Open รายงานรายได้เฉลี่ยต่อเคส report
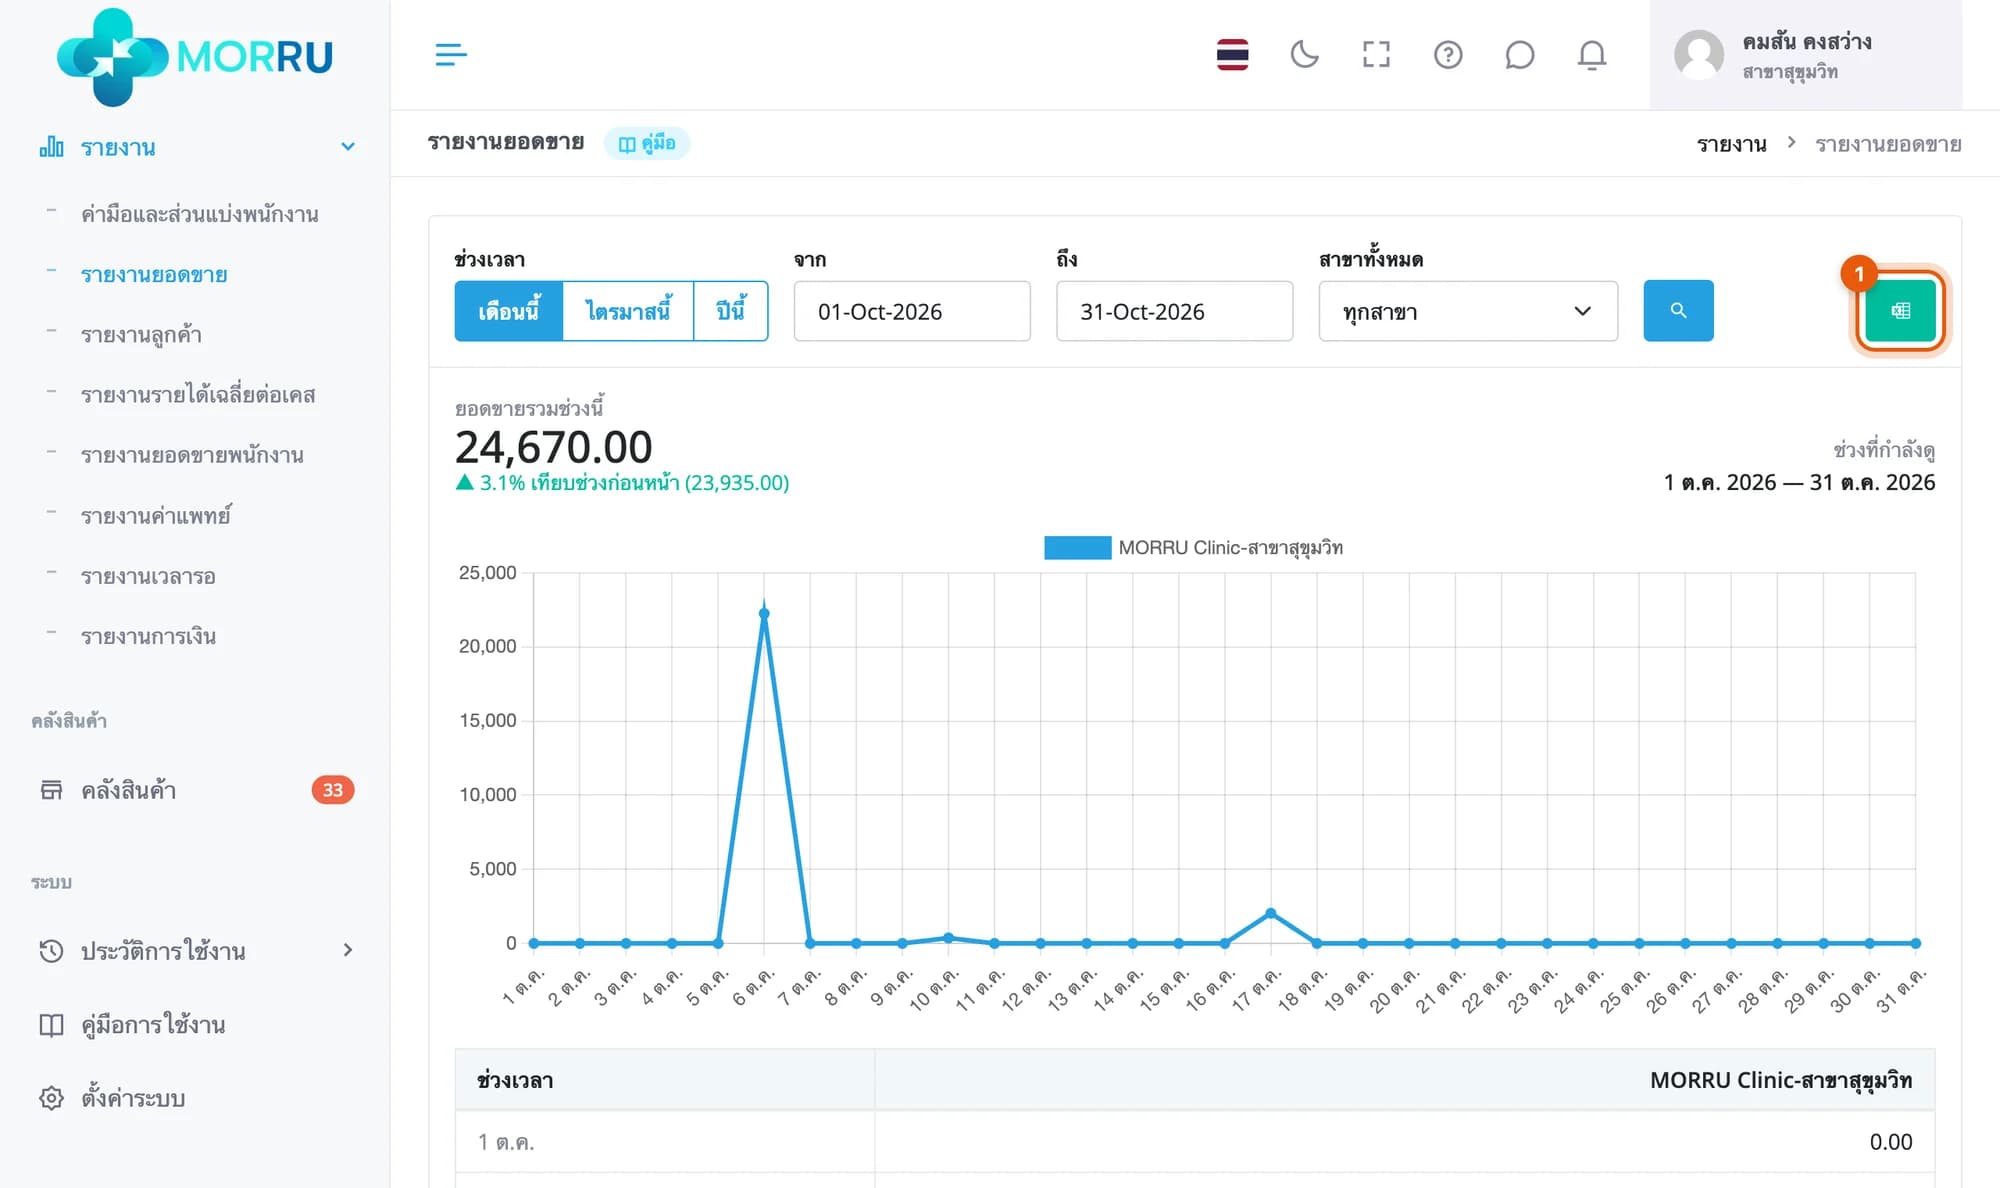Screen dimensions: 2000x1188 point(198,395)
